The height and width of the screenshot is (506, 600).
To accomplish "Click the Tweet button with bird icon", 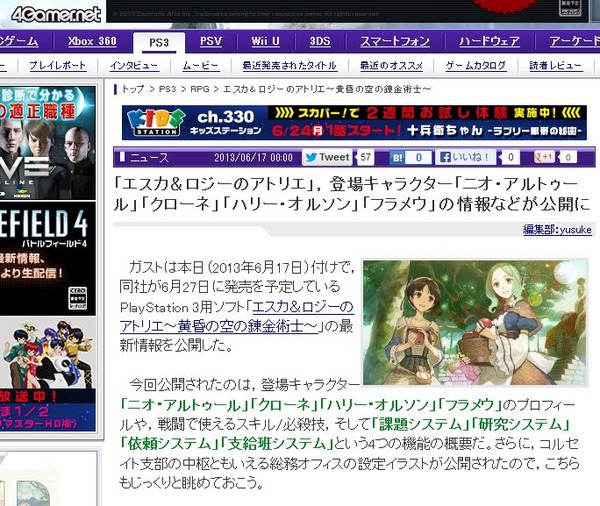I will [x=327, y=157].
